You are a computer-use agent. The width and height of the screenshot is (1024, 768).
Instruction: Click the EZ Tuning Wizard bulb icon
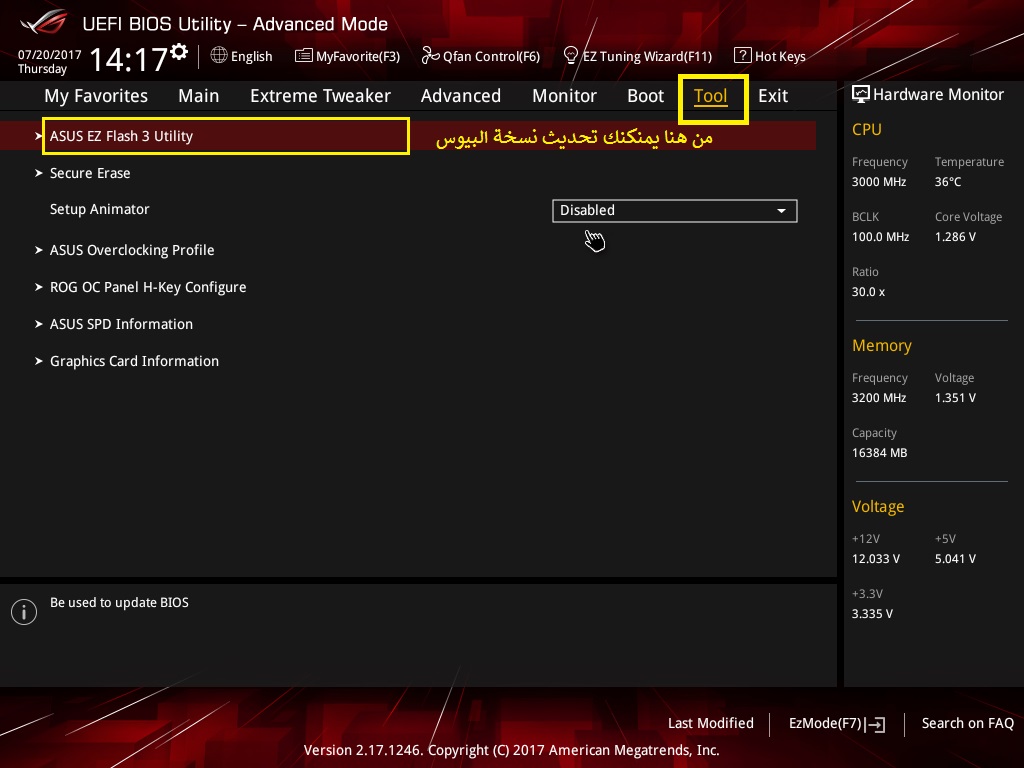pos(570,56)
